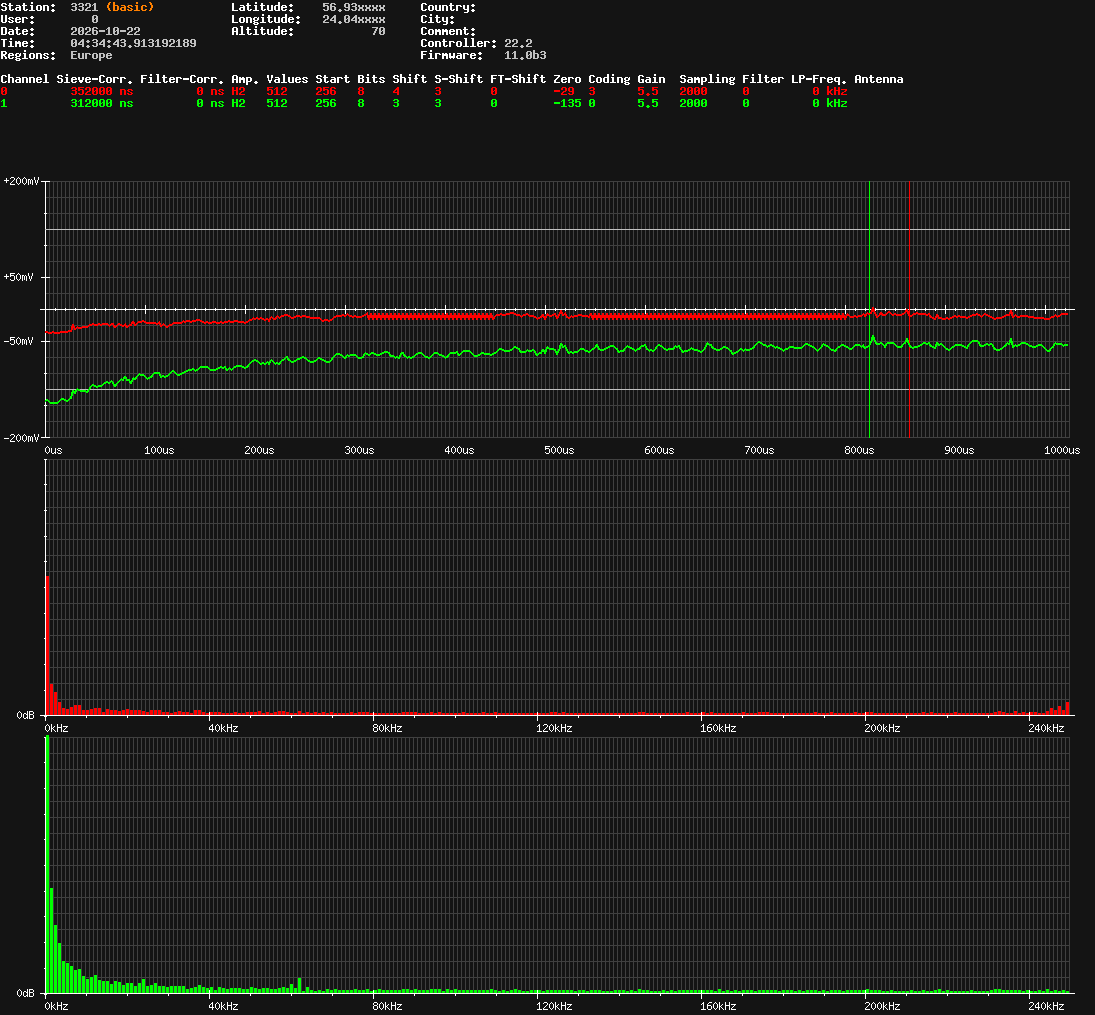Screen dimensions: 1095x1015
Task: Select the time value 04:34:43.913192189
Action: coord(133,43)
